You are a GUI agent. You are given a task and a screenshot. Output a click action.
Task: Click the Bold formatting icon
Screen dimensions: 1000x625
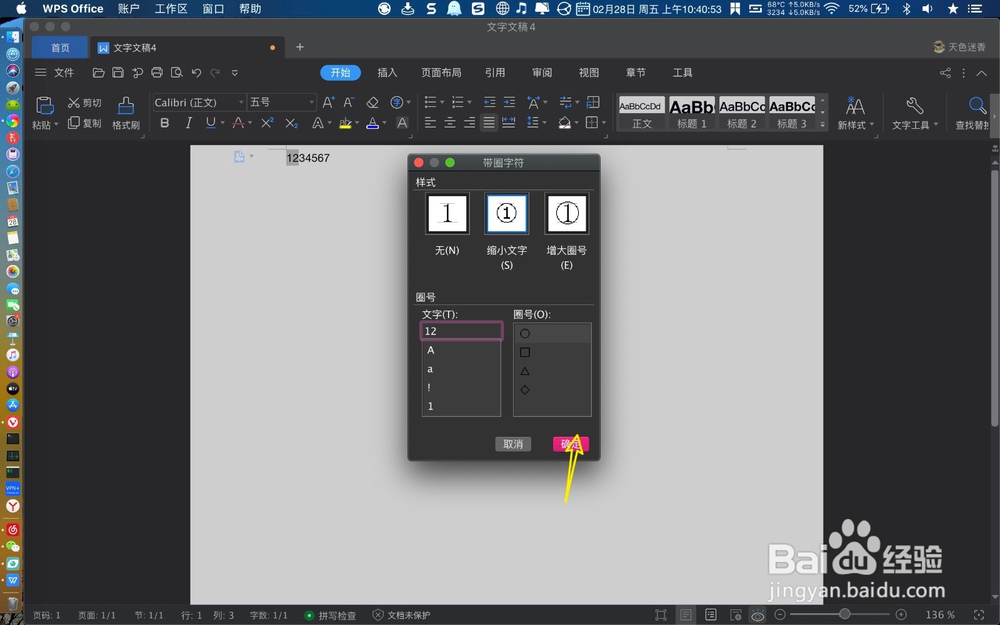point(165,122)
